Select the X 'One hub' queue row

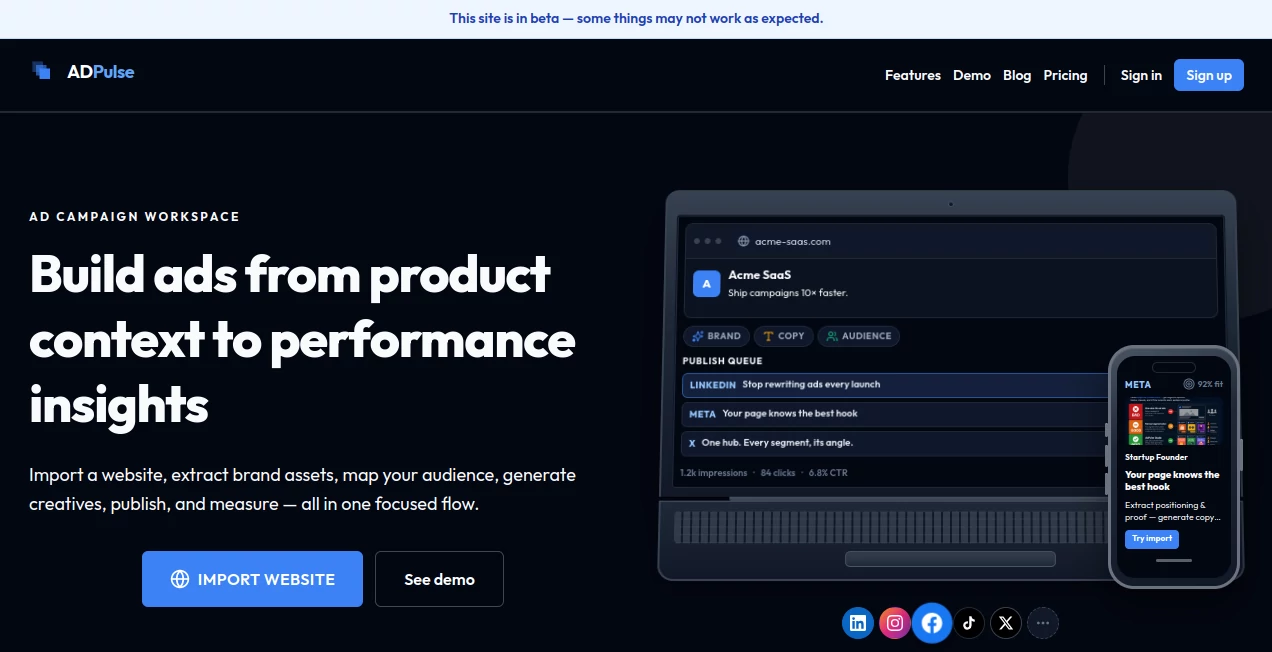pyautogui.click(x=897, y=443)
